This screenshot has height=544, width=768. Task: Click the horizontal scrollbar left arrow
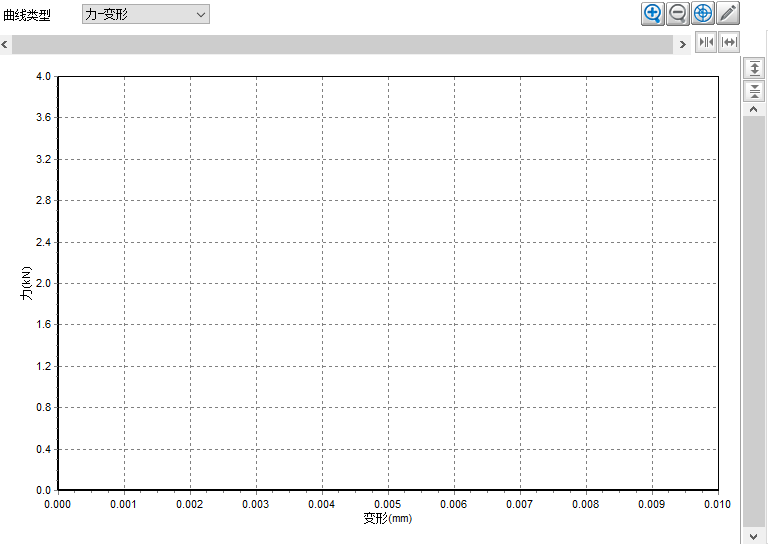[x=5, y=45]
